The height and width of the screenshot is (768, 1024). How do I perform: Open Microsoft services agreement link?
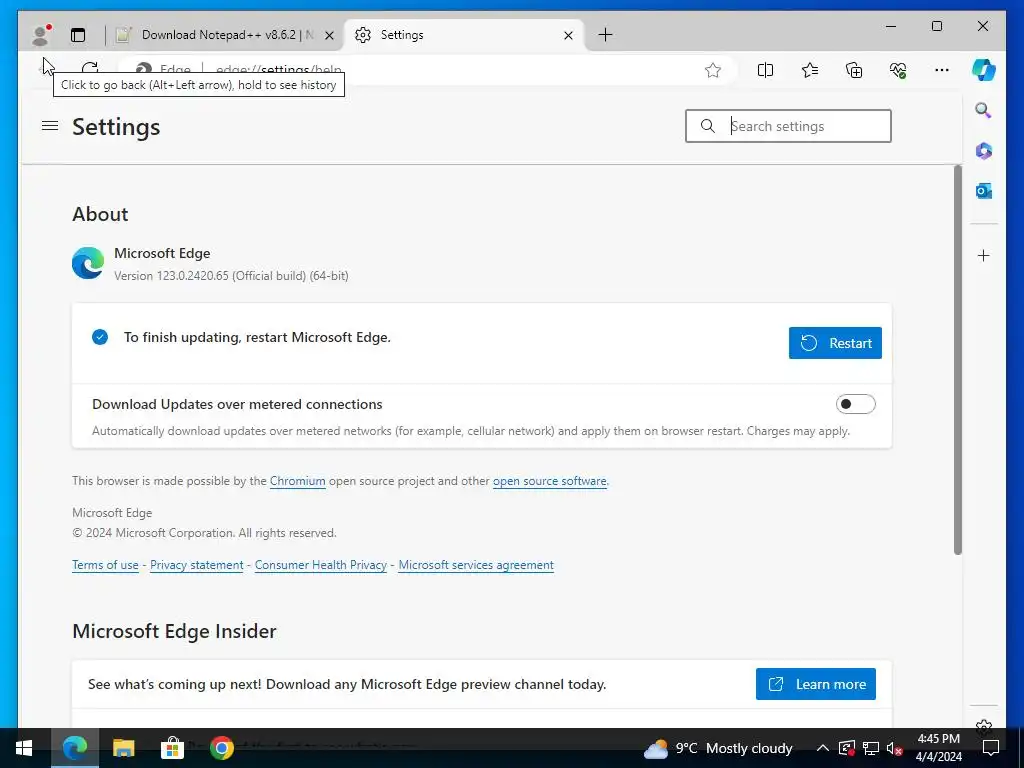click(476, 565)
